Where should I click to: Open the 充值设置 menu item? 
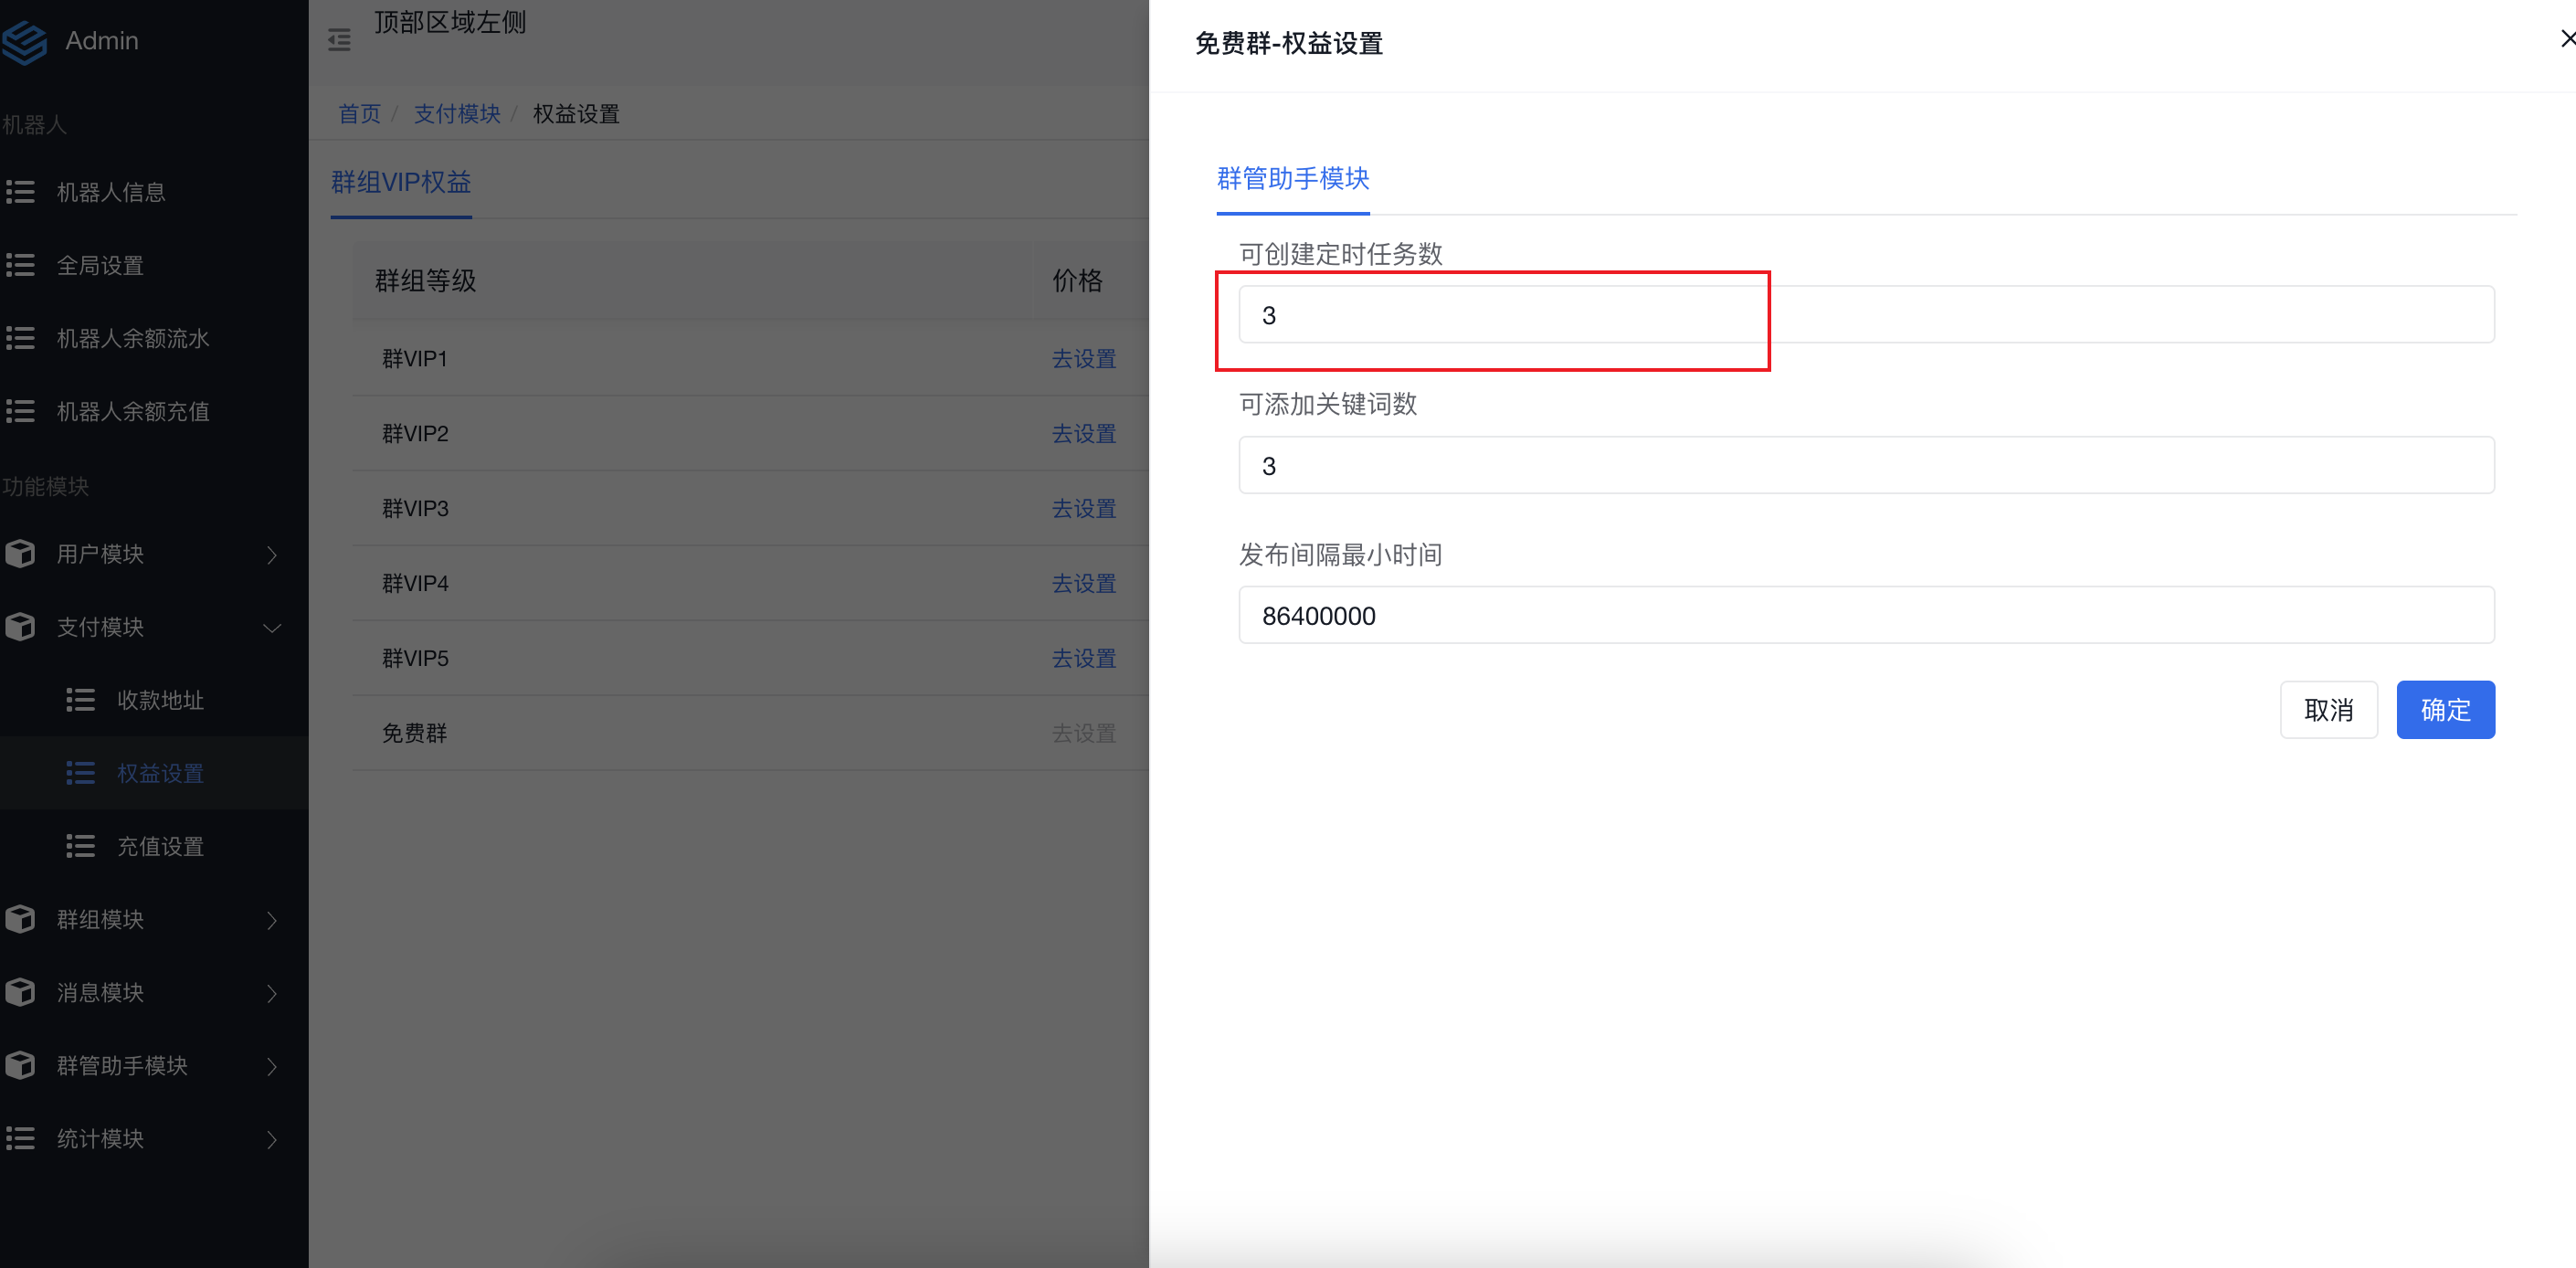click(x=160, y=846)
